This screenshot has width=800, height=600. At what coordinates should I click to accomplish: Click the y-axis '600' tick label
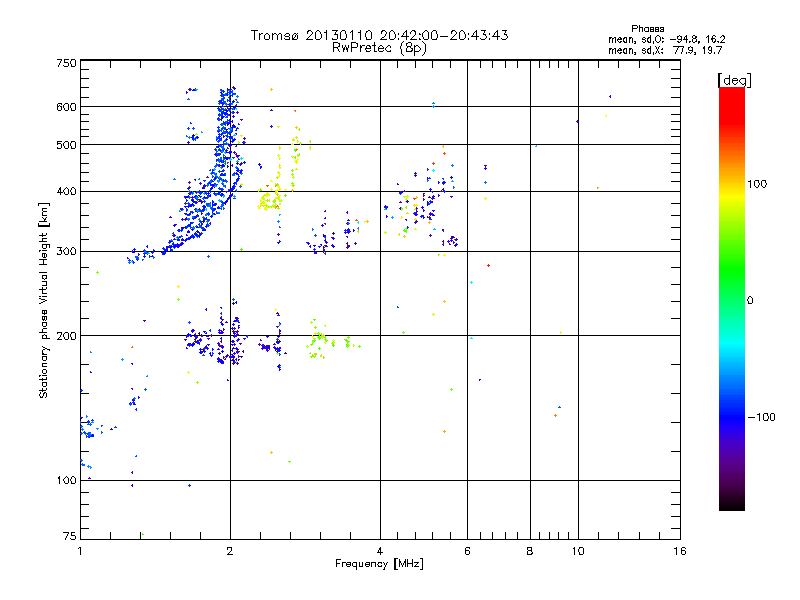(x=66, y=107)
